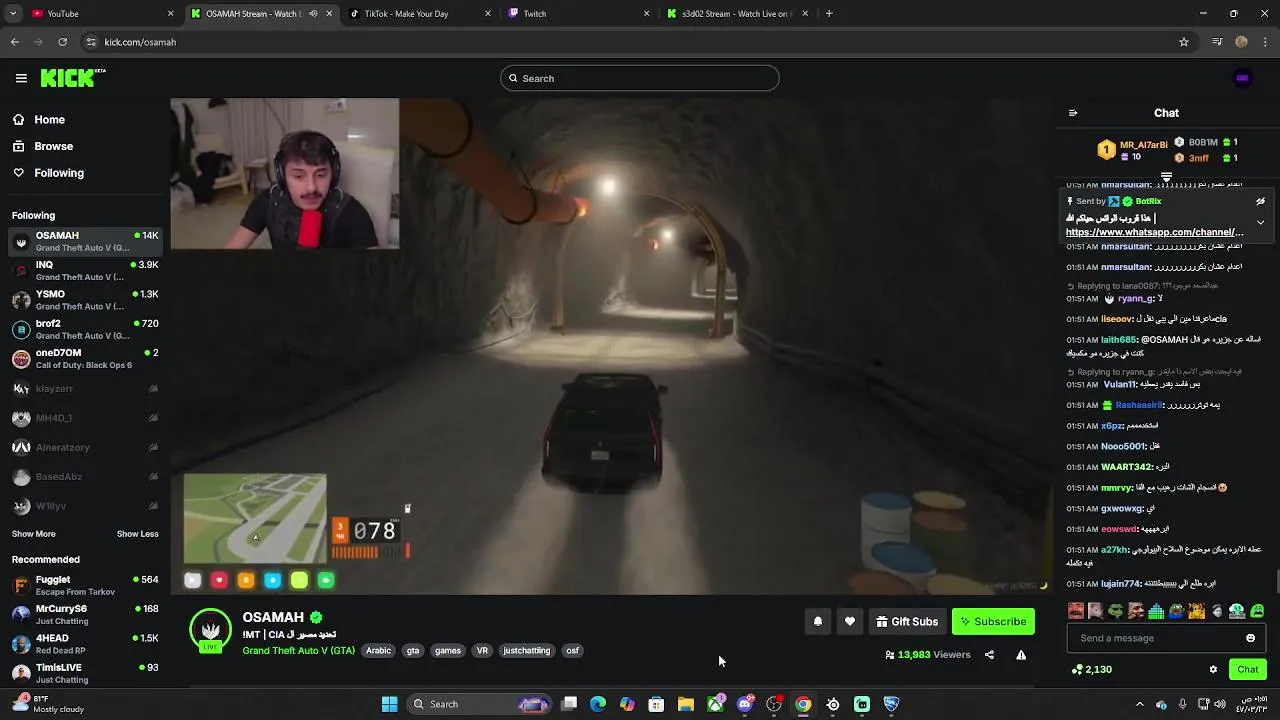Open Windows Start menu

(389, 704)
